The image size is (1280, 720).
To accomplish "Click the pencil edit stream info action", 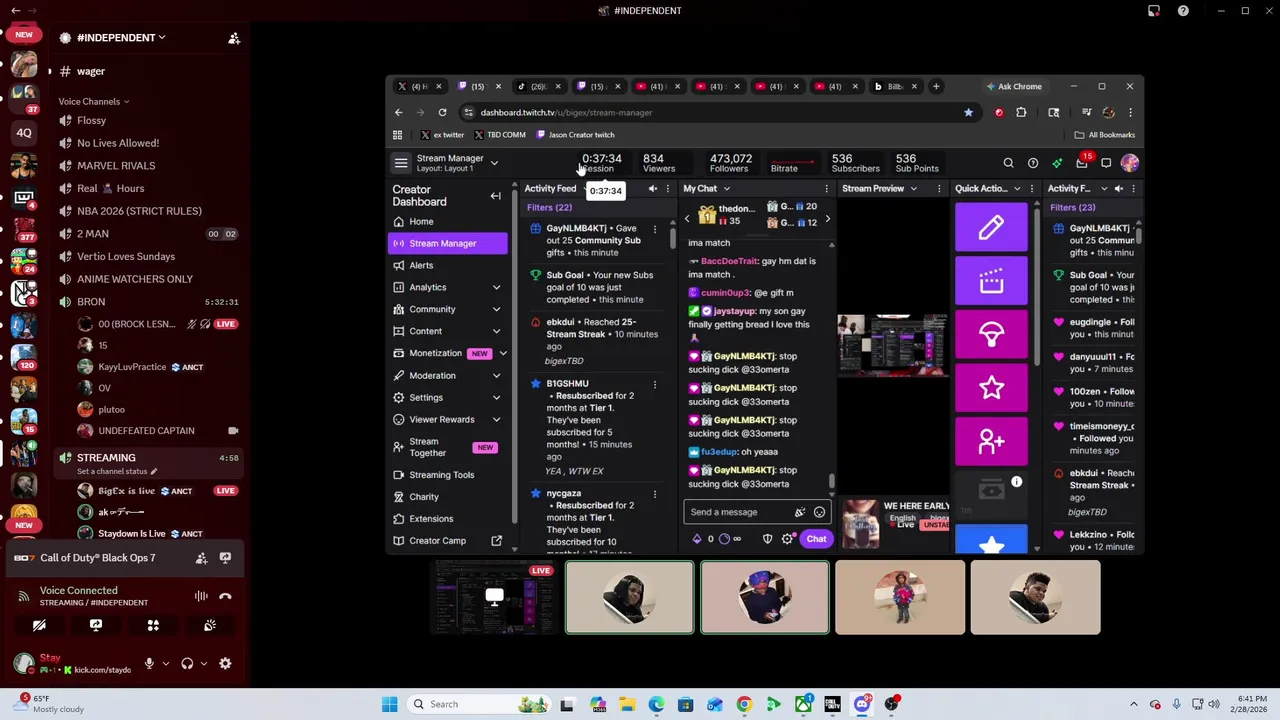I will point(991,227).
